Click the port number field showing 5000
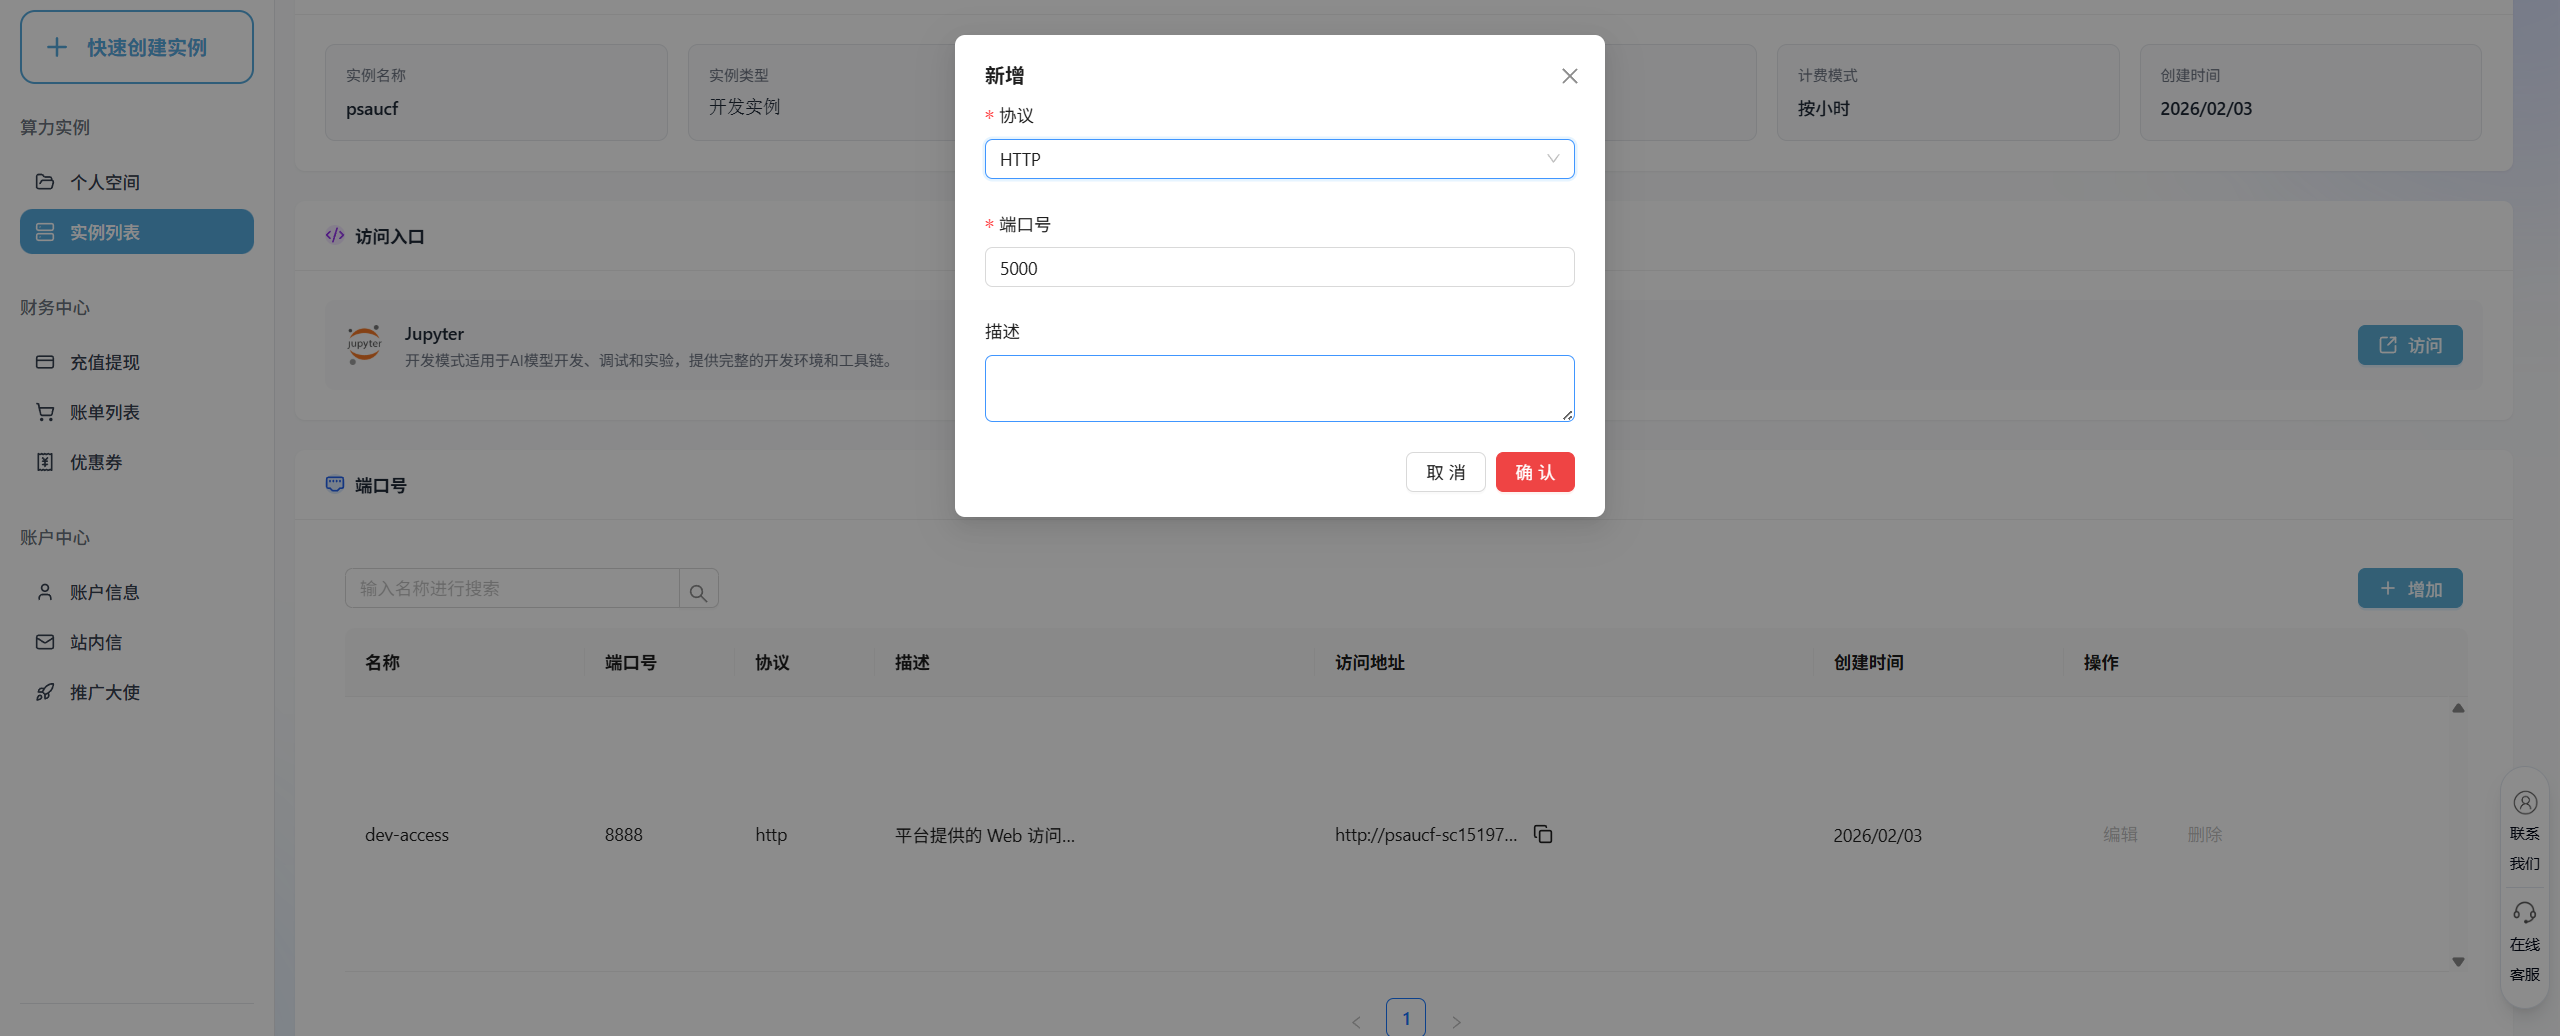 click(x=1279, y=267)
